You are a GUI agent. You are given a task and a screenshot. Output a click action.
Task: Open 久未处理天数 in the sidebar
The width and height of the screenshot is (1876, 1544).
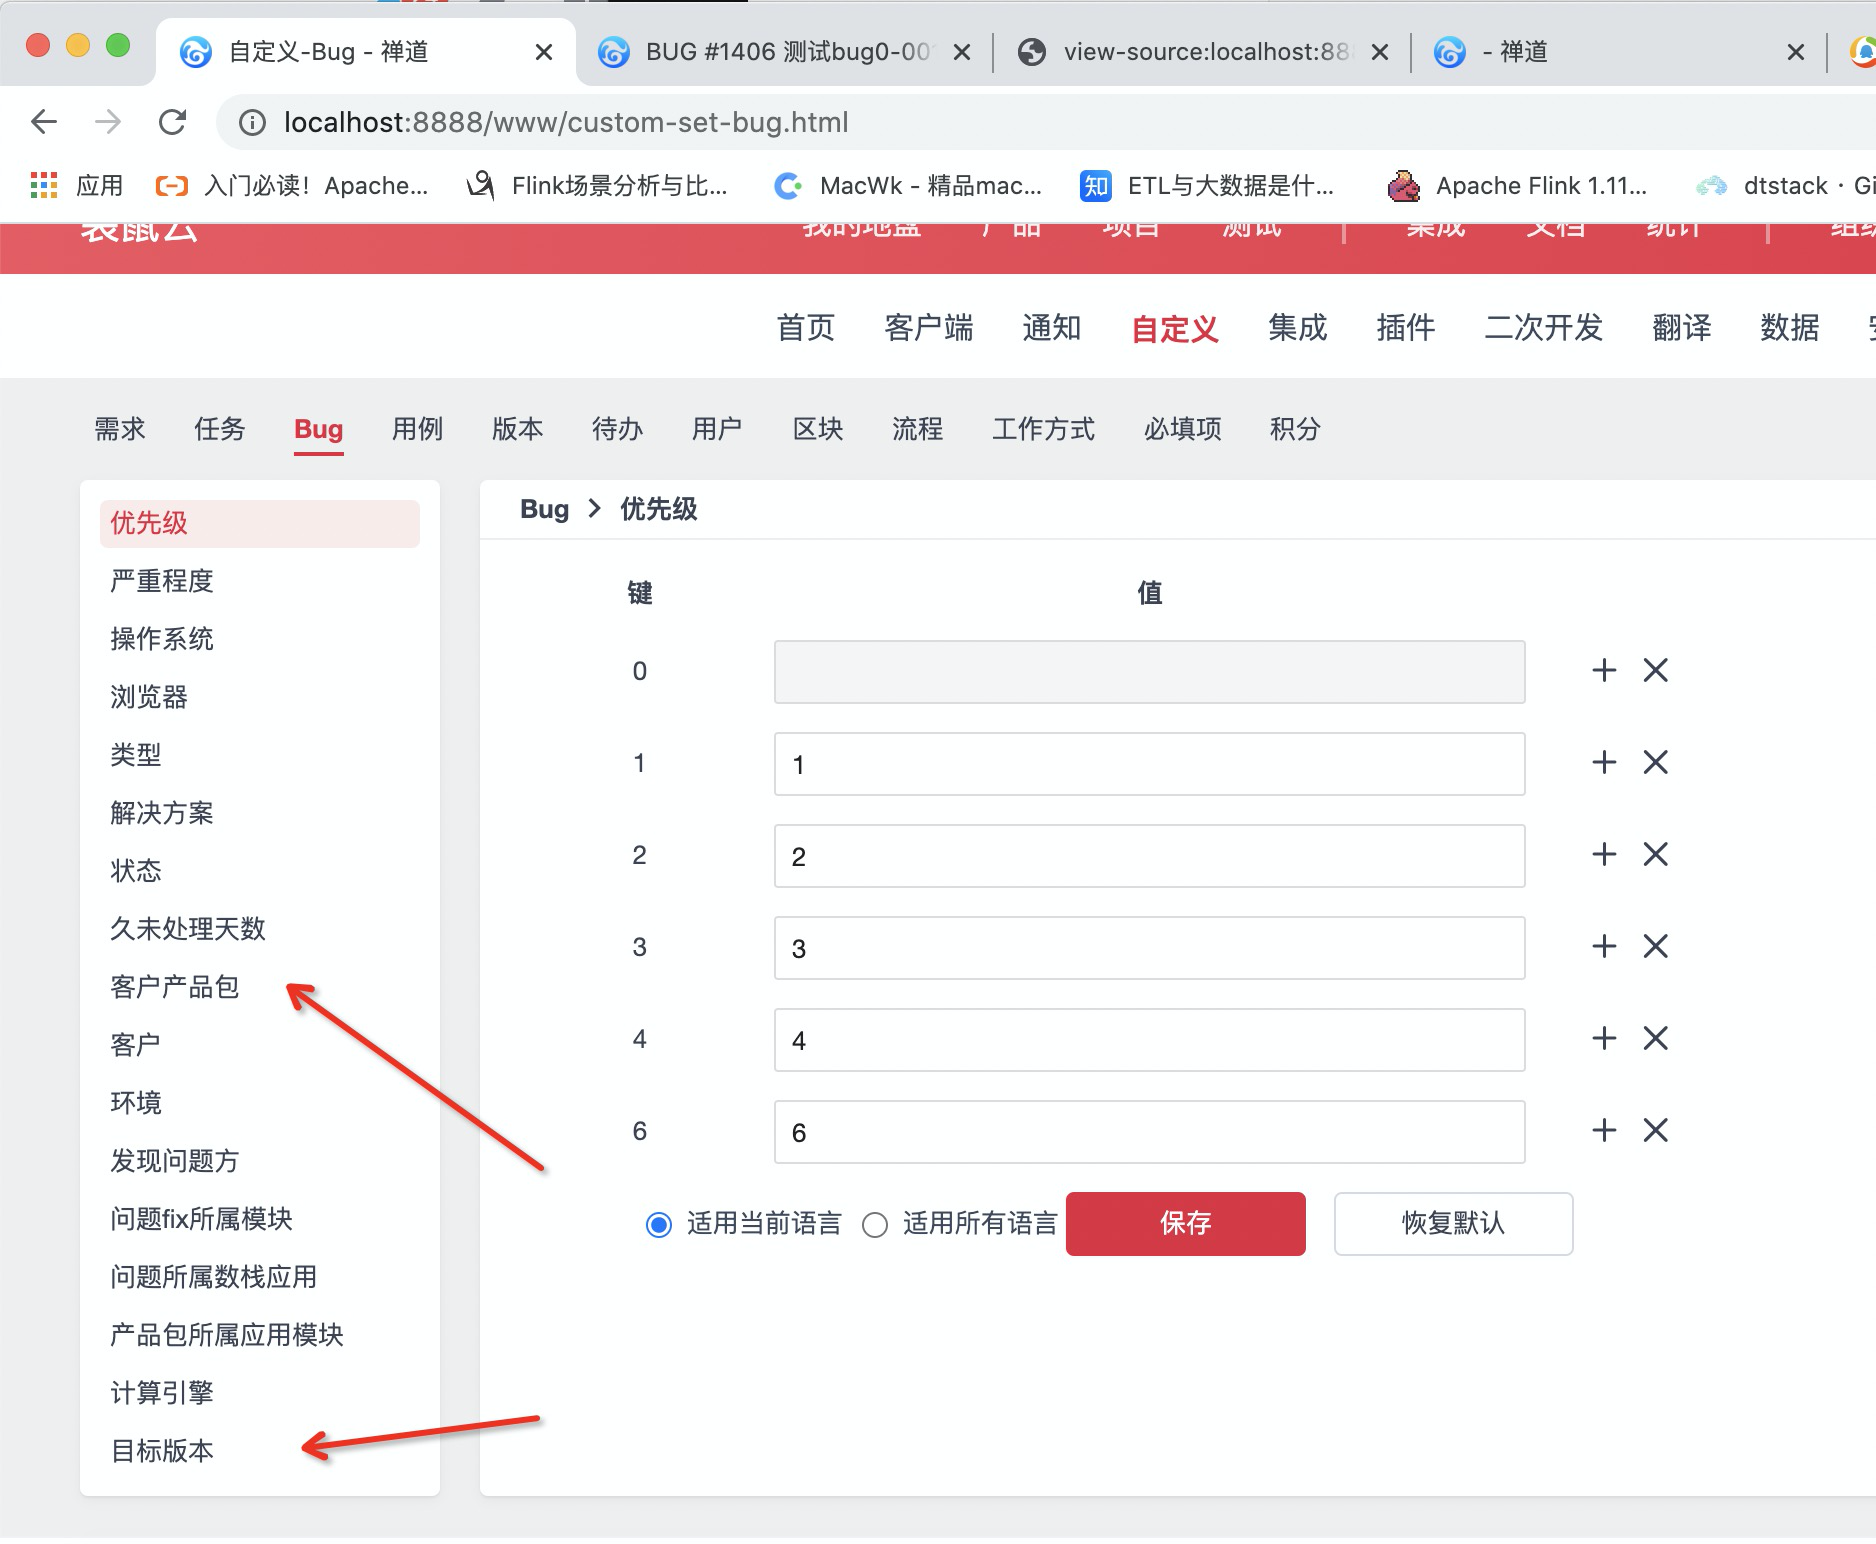click(188, 929)
